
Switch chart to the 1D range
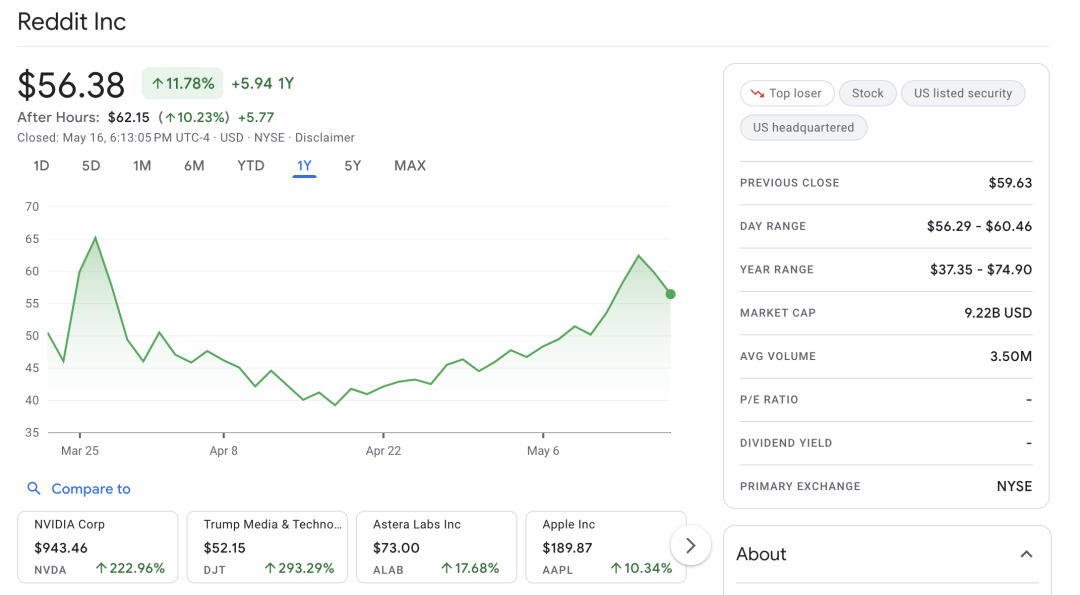pyautogui.click(x=41, y=166)
